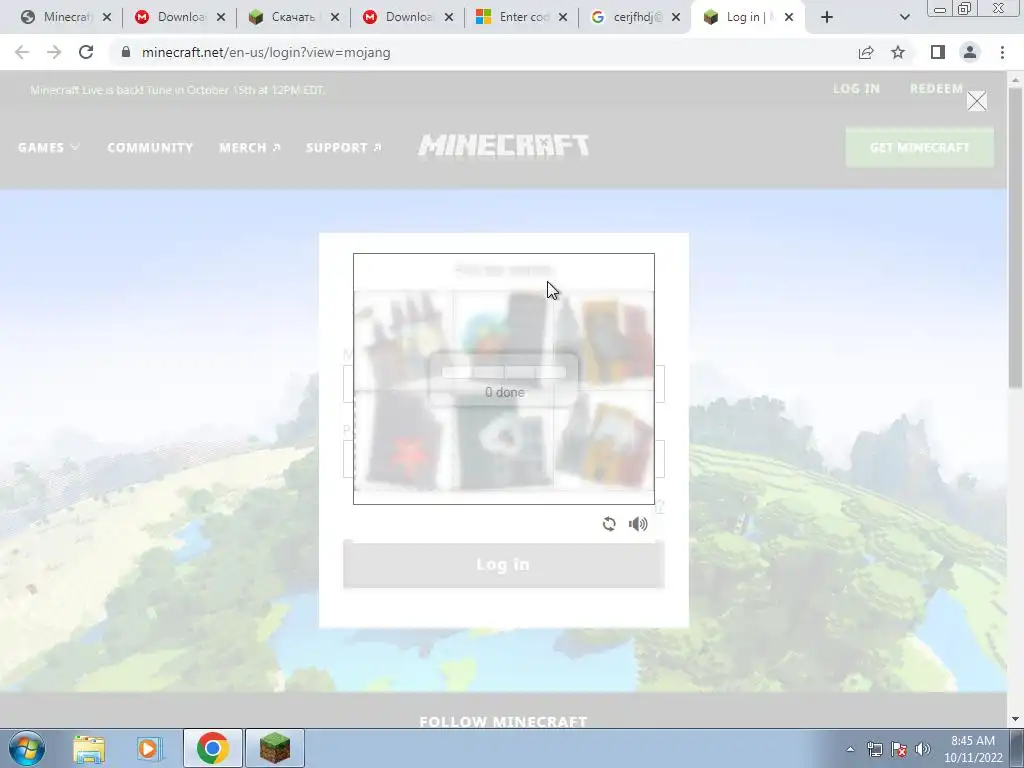Screen dimensions: 1024x768
Task: Close the login overlay with the X icon
Action: click(x=976, y=101)
